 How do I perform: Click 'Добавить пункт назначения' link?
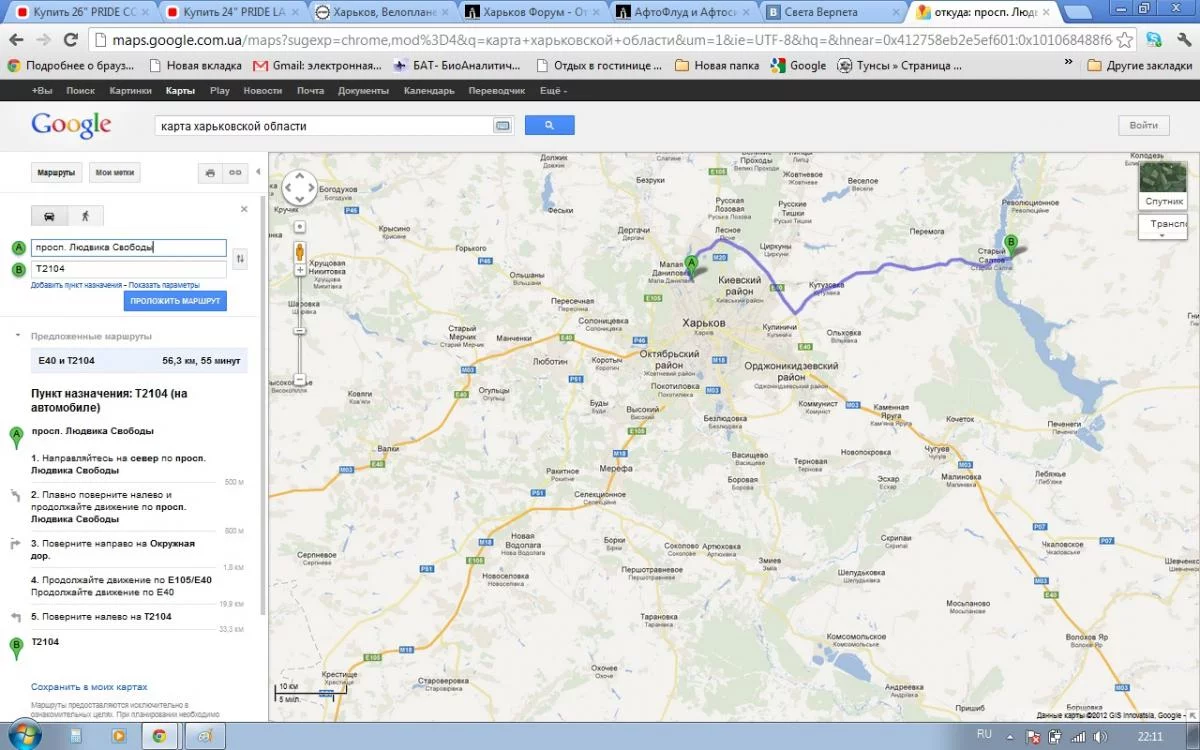coord(76,285)
